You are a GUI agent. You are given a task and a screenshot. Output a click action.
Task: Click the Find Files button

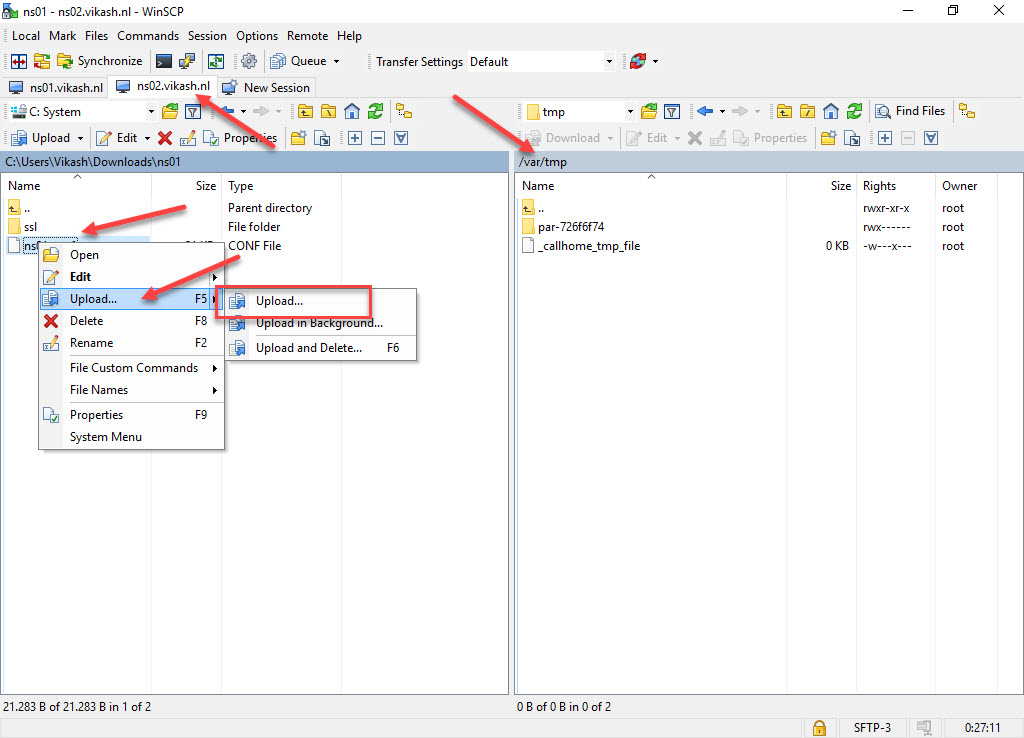pos(910,112)
